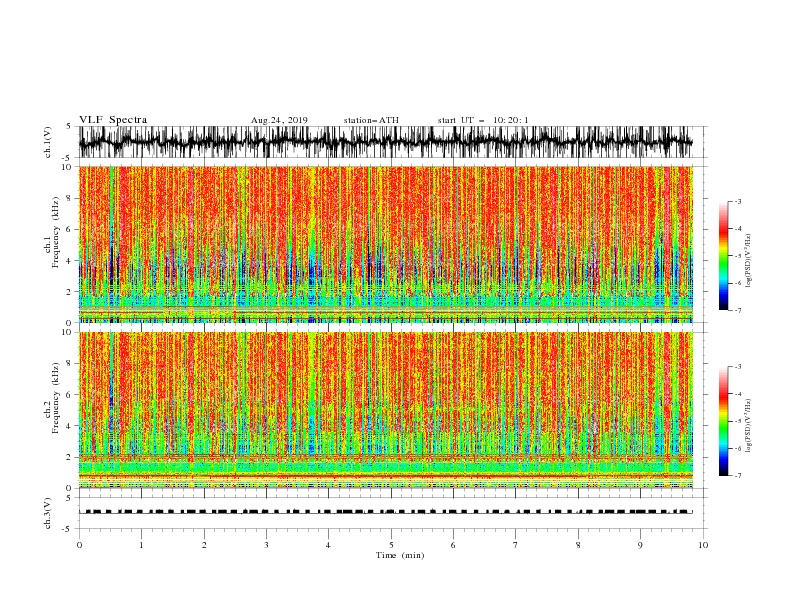Click the time axis tick label '5'
Screen dimensions: 792x612
click(x=391, y=545)
